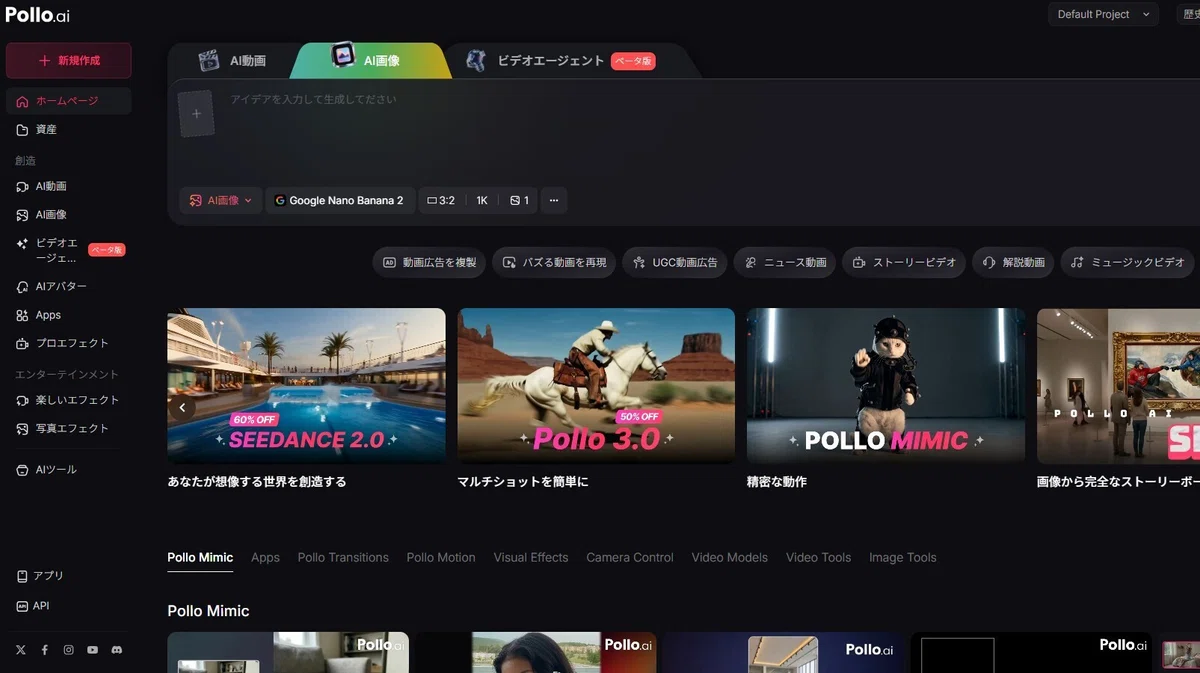Screen dimensions: 1200x673
Task: Select the Pollo Mimic category tab
Action: point(200,558)
